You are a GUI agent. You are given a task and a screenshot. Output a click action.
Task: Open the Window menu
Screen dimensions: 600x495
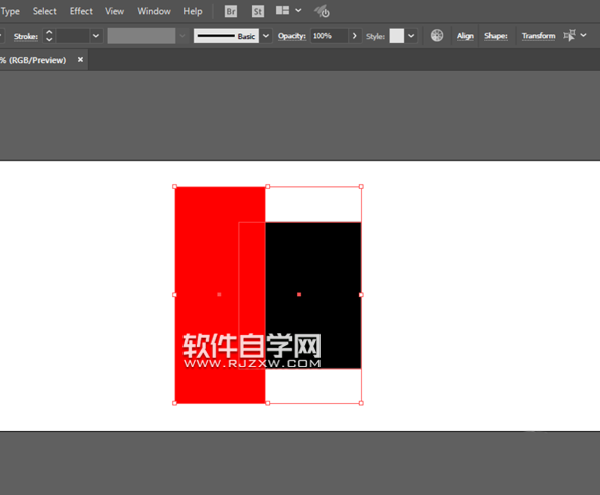tap(154, 11)
